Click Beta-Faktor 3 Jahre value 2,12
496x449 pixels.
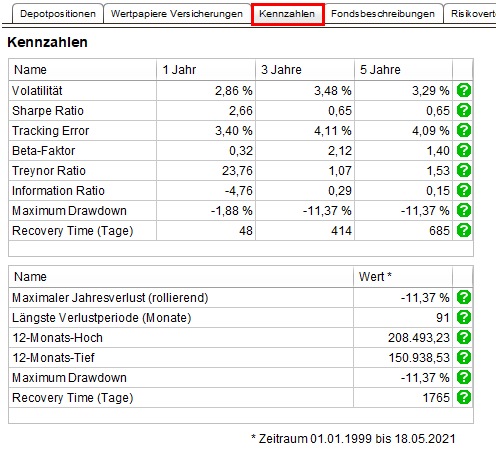click(x=340, y=151)
